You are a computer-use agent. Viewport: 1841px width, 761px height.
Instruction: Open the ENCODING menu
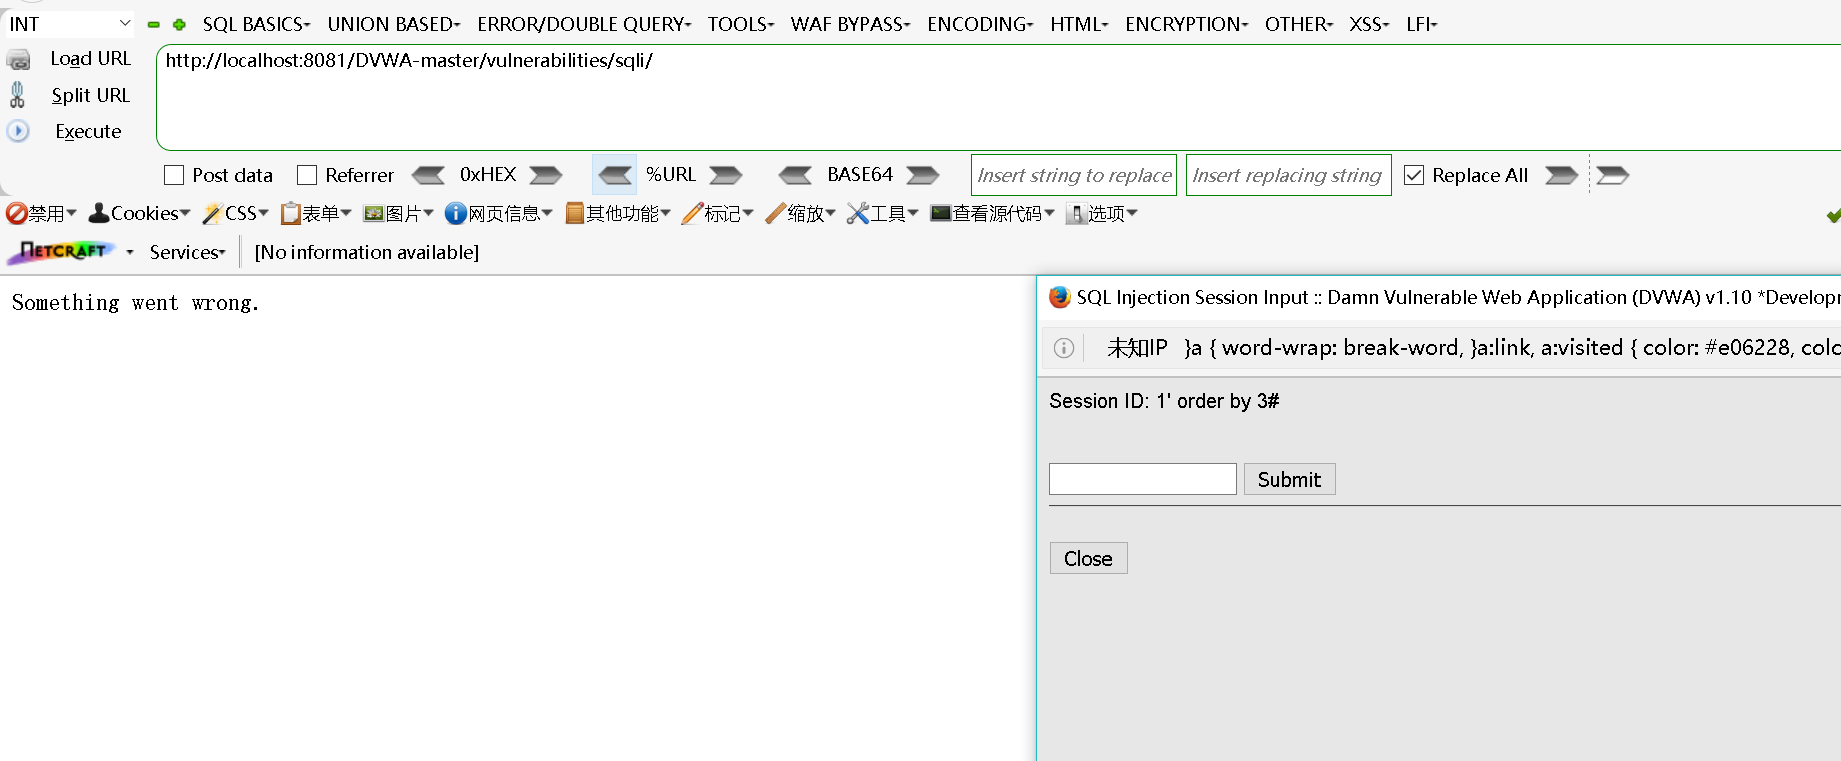click(x=980, y=24)
